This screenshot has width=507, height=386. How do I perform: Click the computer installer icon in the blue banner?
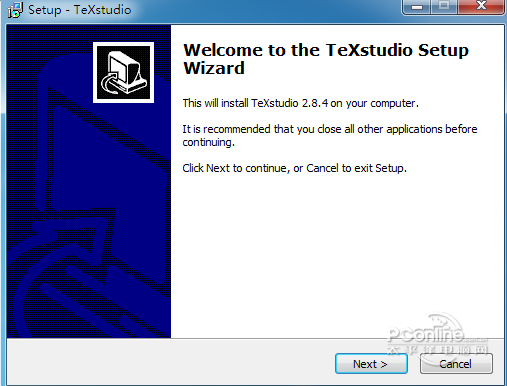point(123,72)
